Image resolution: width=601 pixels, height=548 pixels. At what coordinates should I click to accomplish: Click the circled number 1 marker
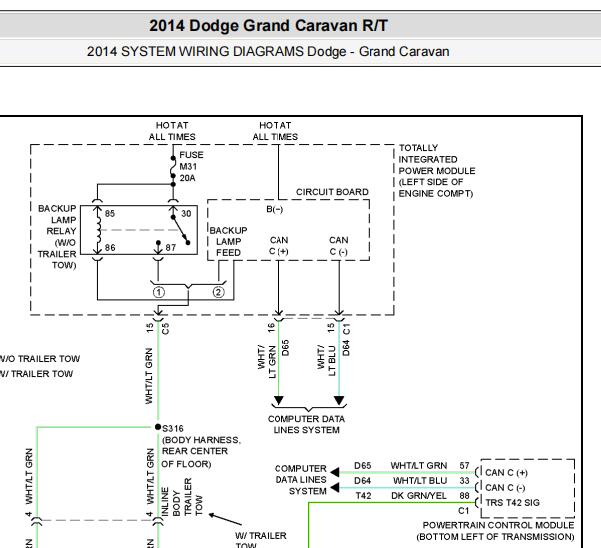click(159, 292)
